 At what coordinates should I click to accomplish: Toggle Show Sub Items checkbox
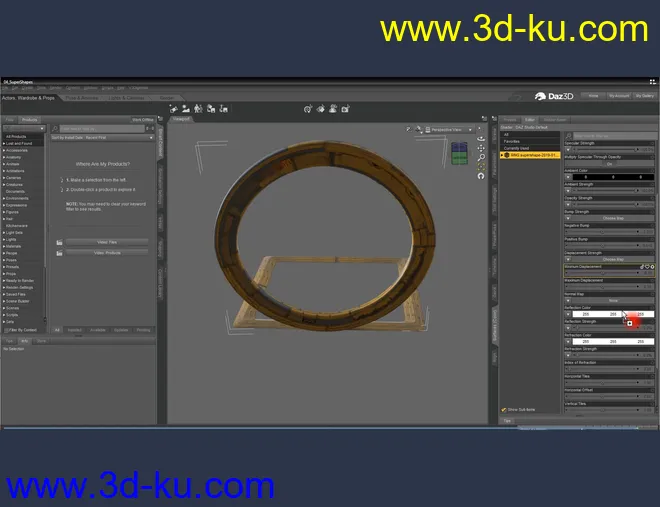(503, 409)
